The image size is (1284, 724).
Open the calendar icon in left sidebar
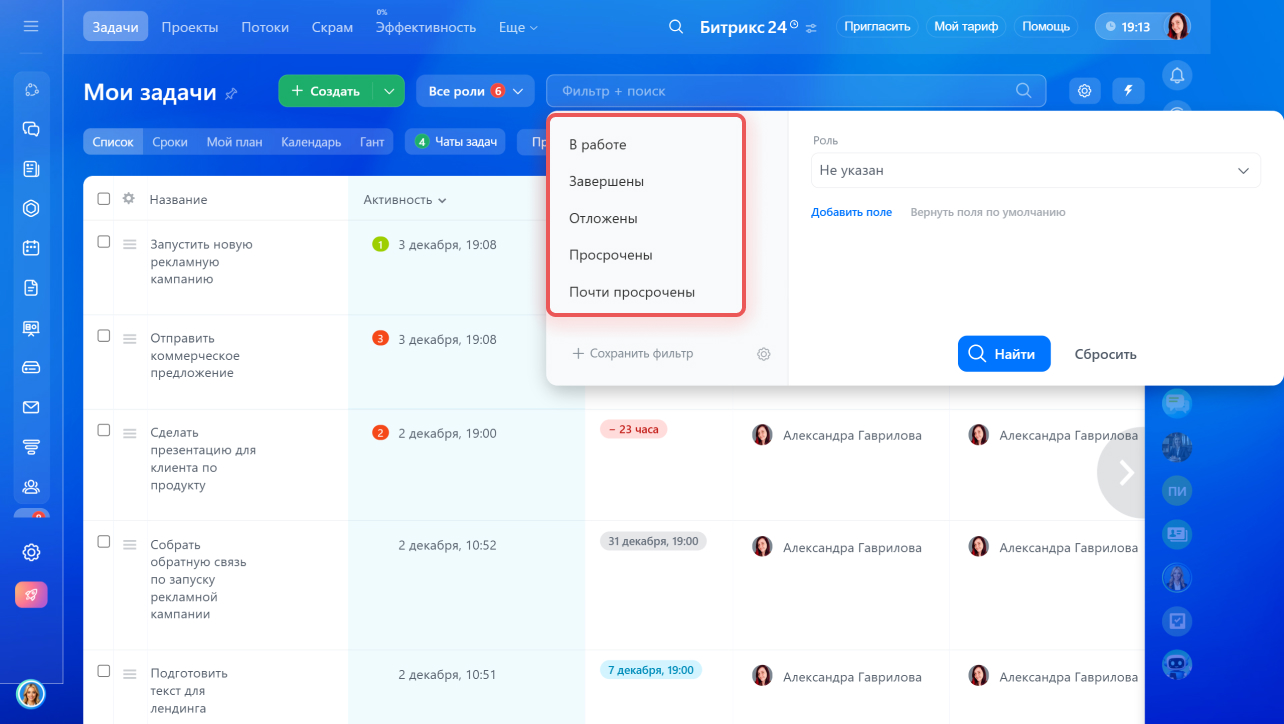[31, 248]
